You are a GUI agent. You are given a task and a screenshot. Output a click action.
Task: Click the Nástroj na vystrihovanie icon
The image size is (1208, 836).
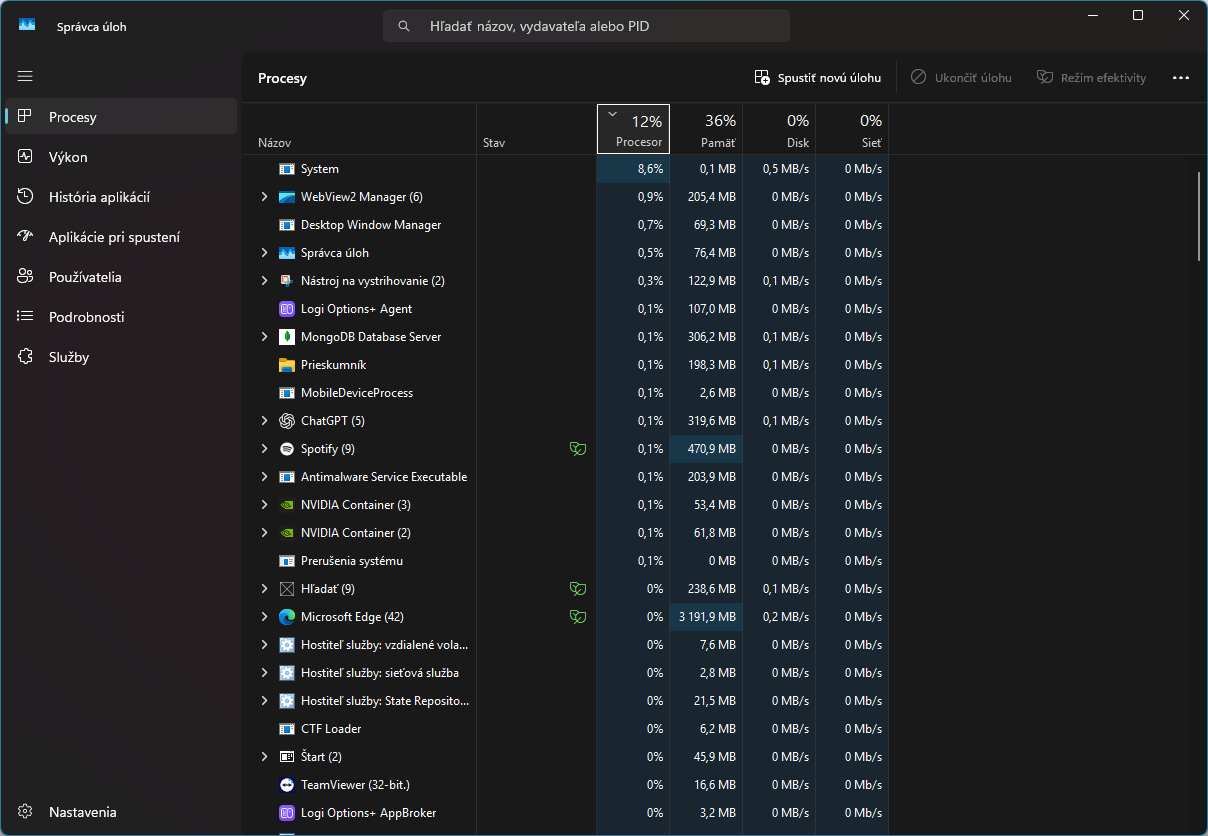click(287, 281)
